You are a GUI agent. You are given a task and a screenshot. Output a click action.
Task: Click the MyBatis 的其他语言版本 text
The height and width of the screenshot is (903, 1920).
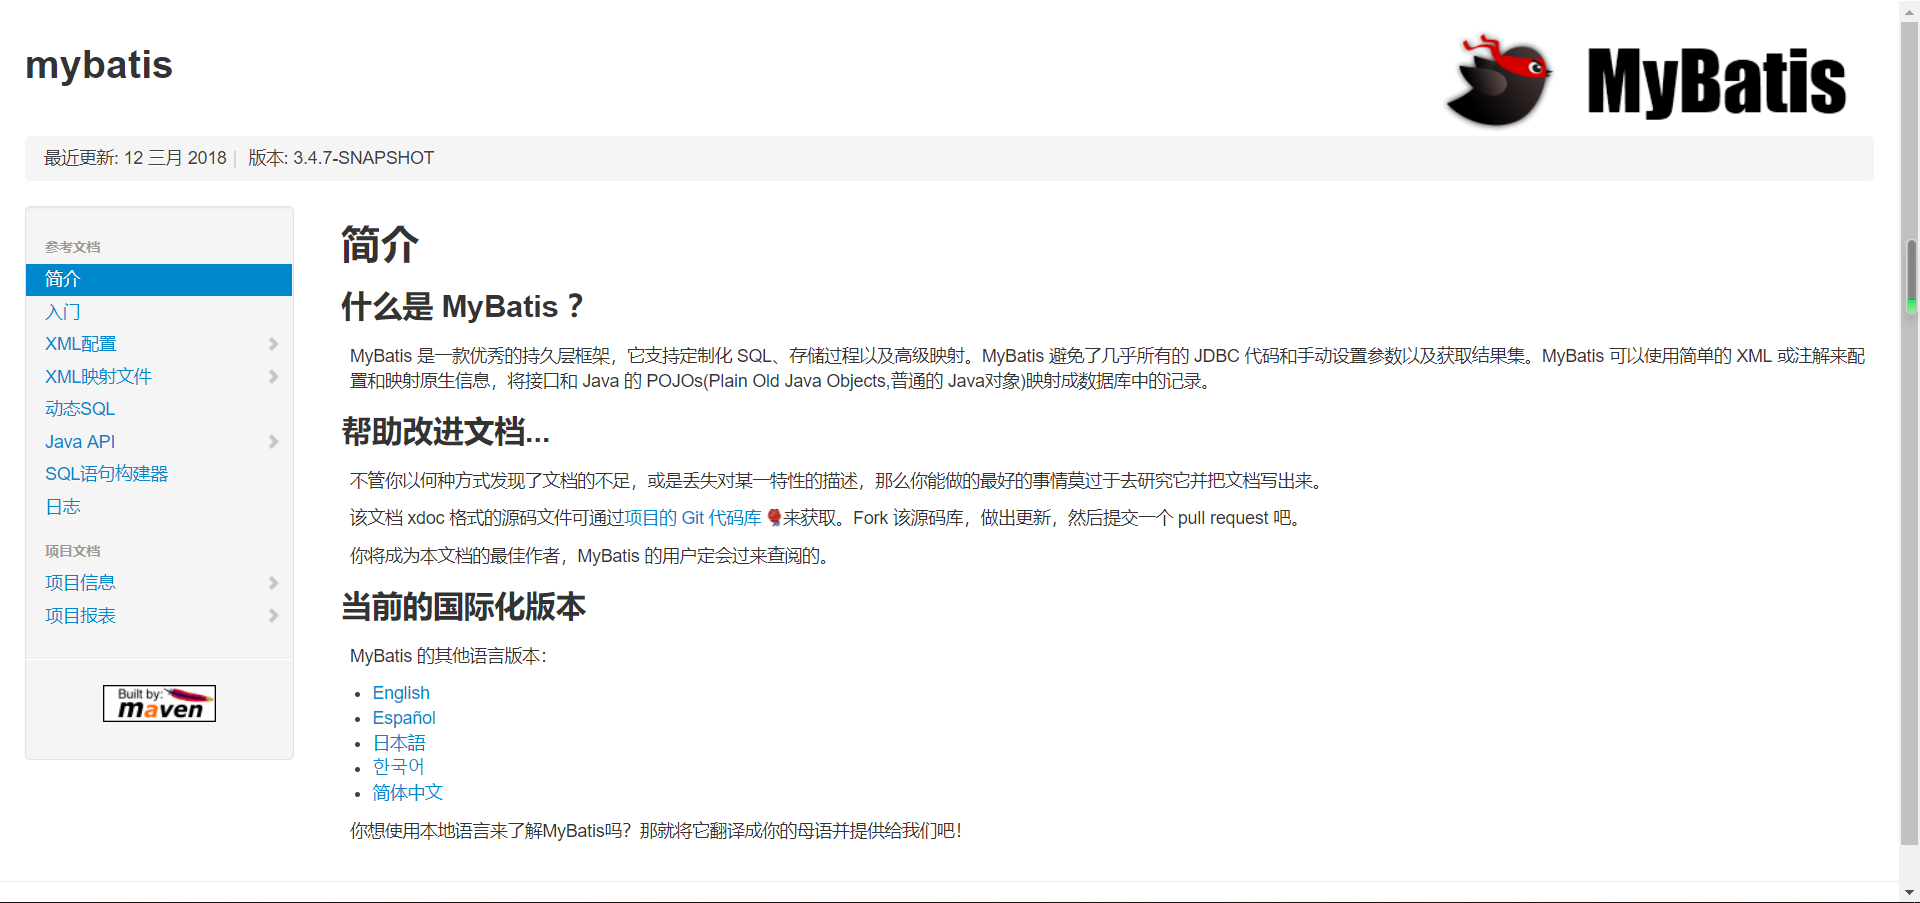(x=449, y=656)
